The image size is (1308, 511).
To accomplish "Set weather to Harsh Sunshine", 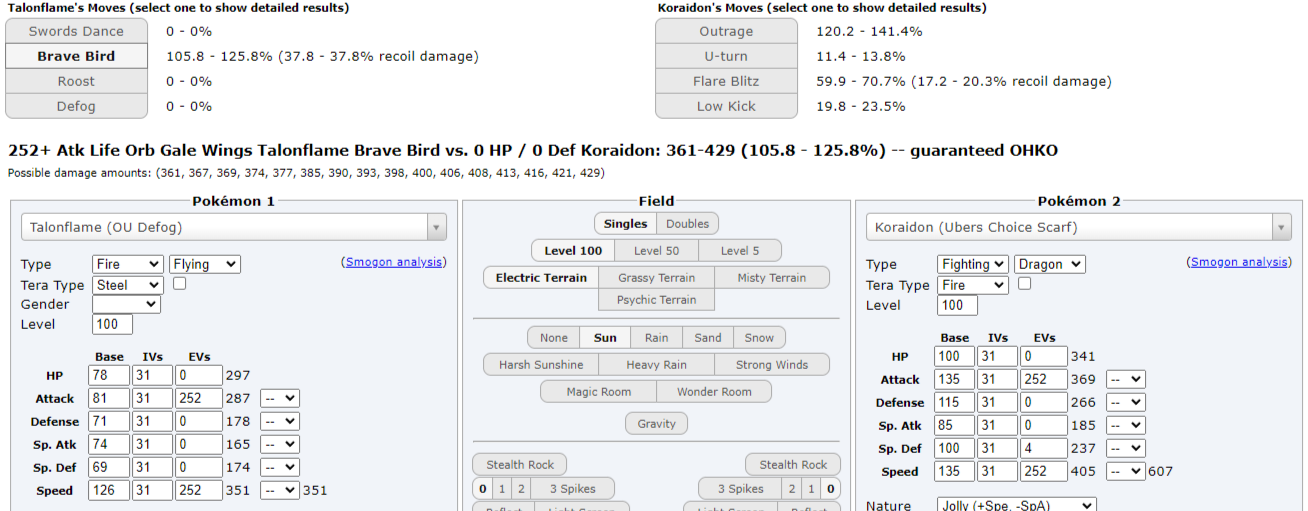I will click(x=541, y=364).
